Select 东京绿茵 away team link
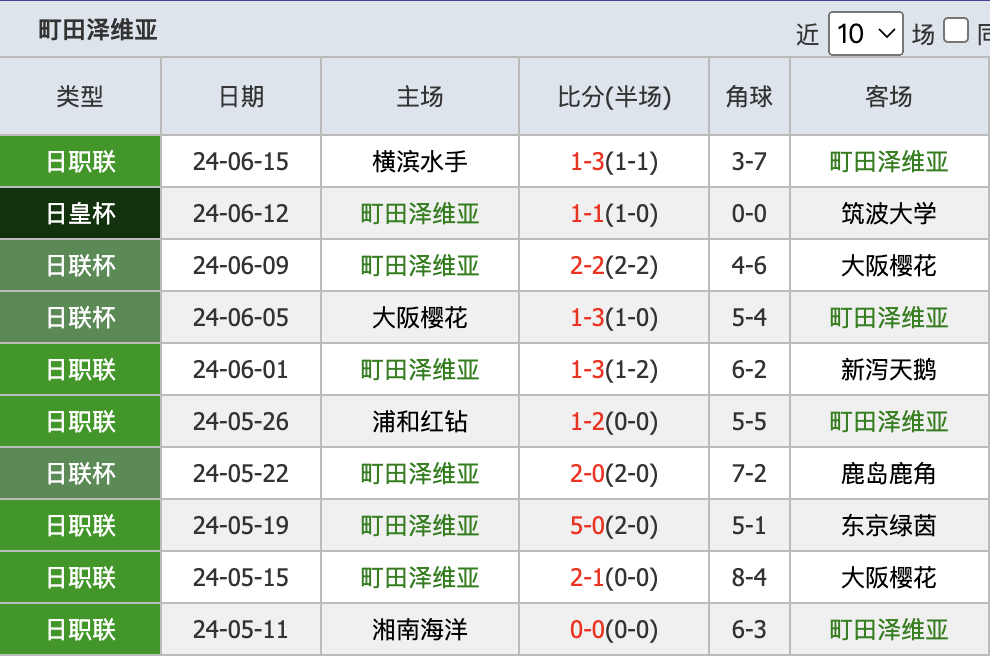Screen dimensions: 990x658 pos(888,525)
